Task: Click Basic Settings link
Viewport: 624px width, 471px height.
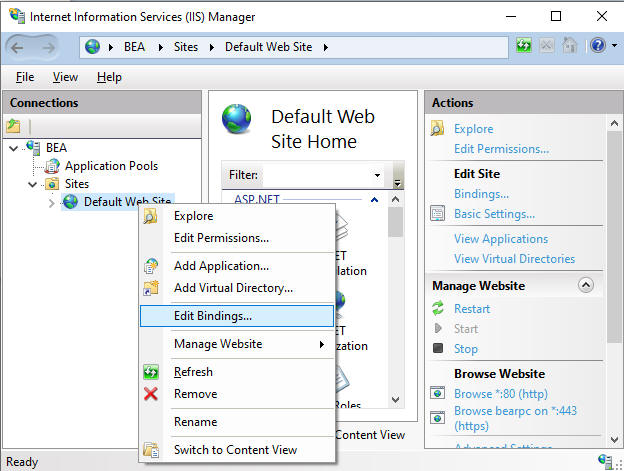Action: pos(494,214)
